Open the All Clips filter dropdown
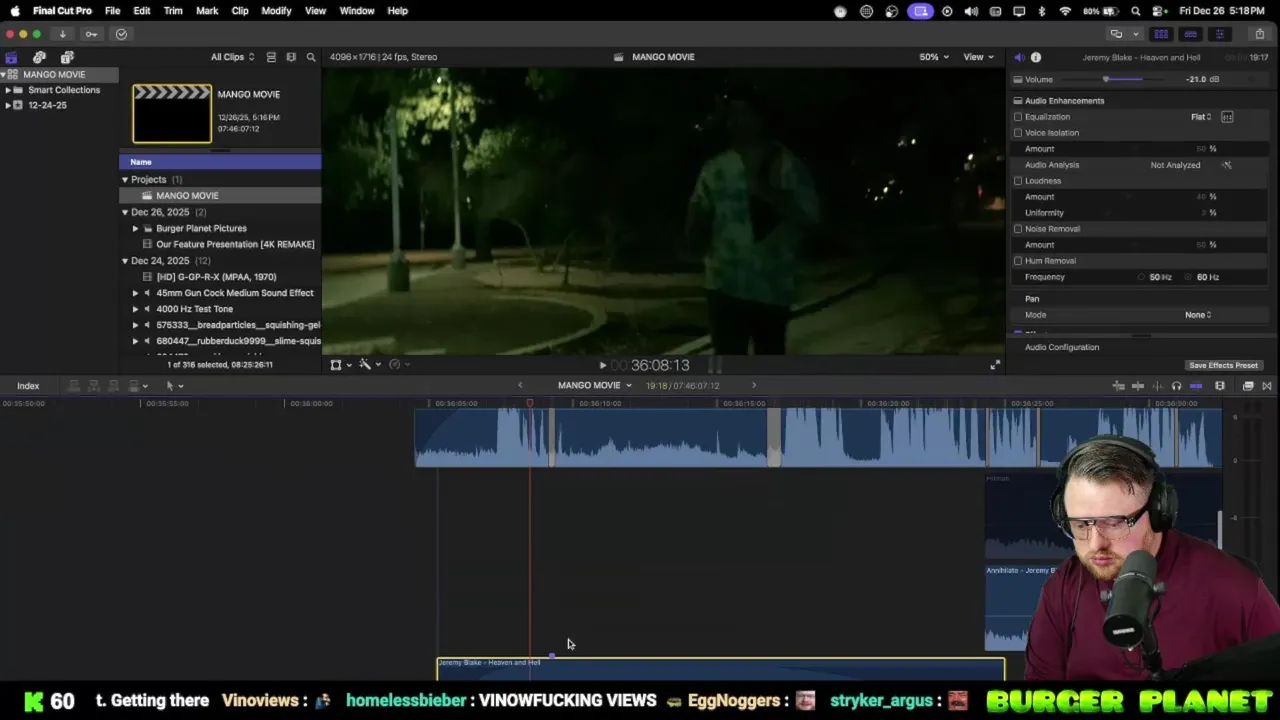This screenshot has height=720, width=1280. pyautogui.click(x=232, y=57)
